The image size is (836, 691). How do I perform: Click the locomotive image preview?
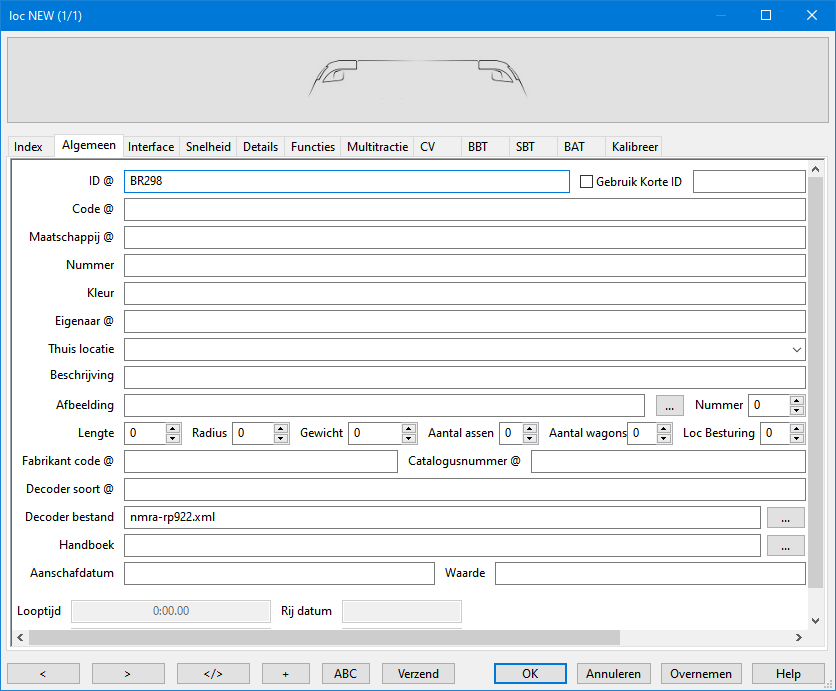pyautogui.click(x=417, y=79)
